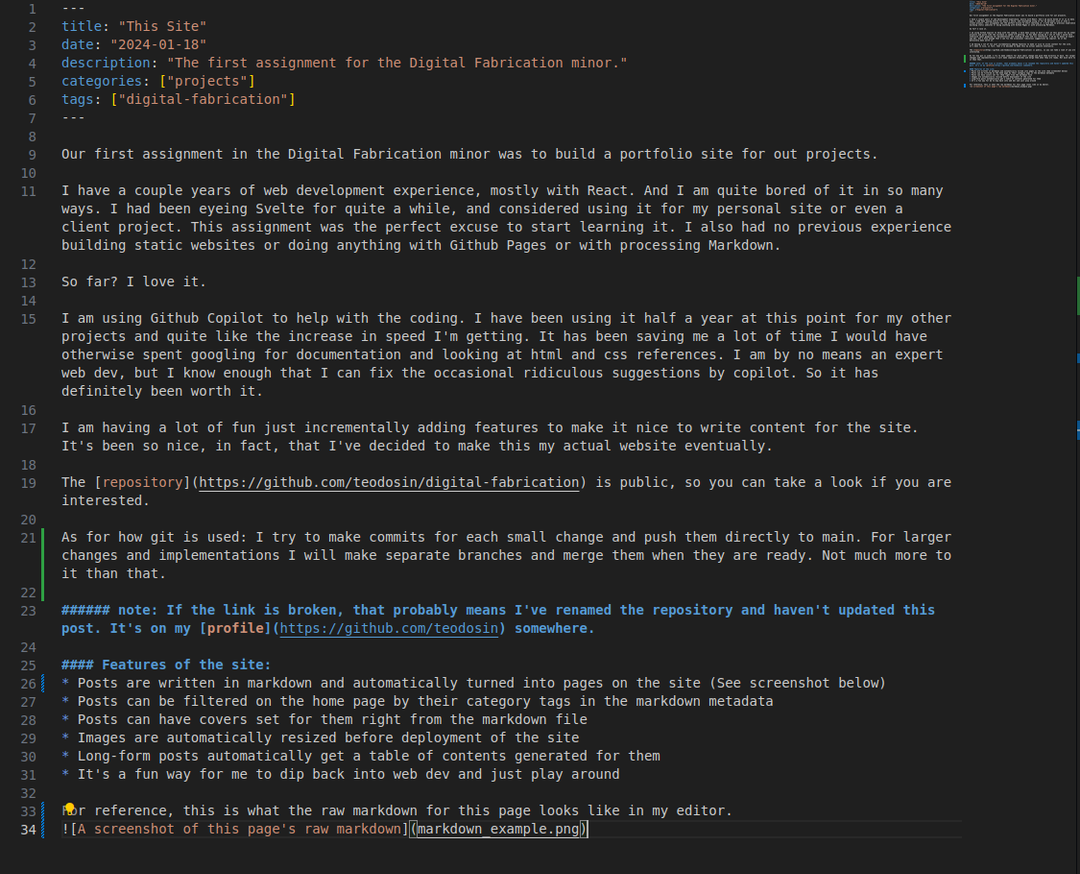Click the yellow lightbulb code action icon
The image size is (1080, 874).
point(70,809)
